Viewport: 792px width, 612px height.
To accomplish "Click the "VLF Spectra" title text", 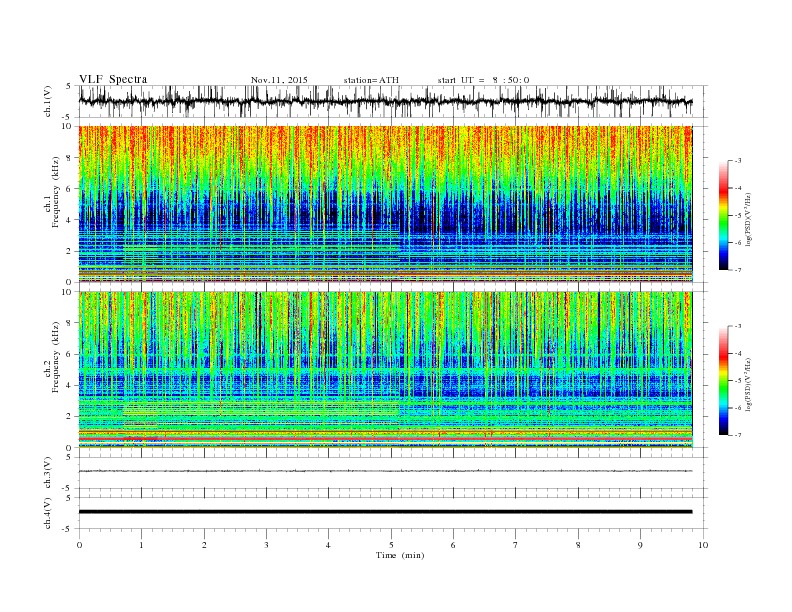I will tap(113, 79).
